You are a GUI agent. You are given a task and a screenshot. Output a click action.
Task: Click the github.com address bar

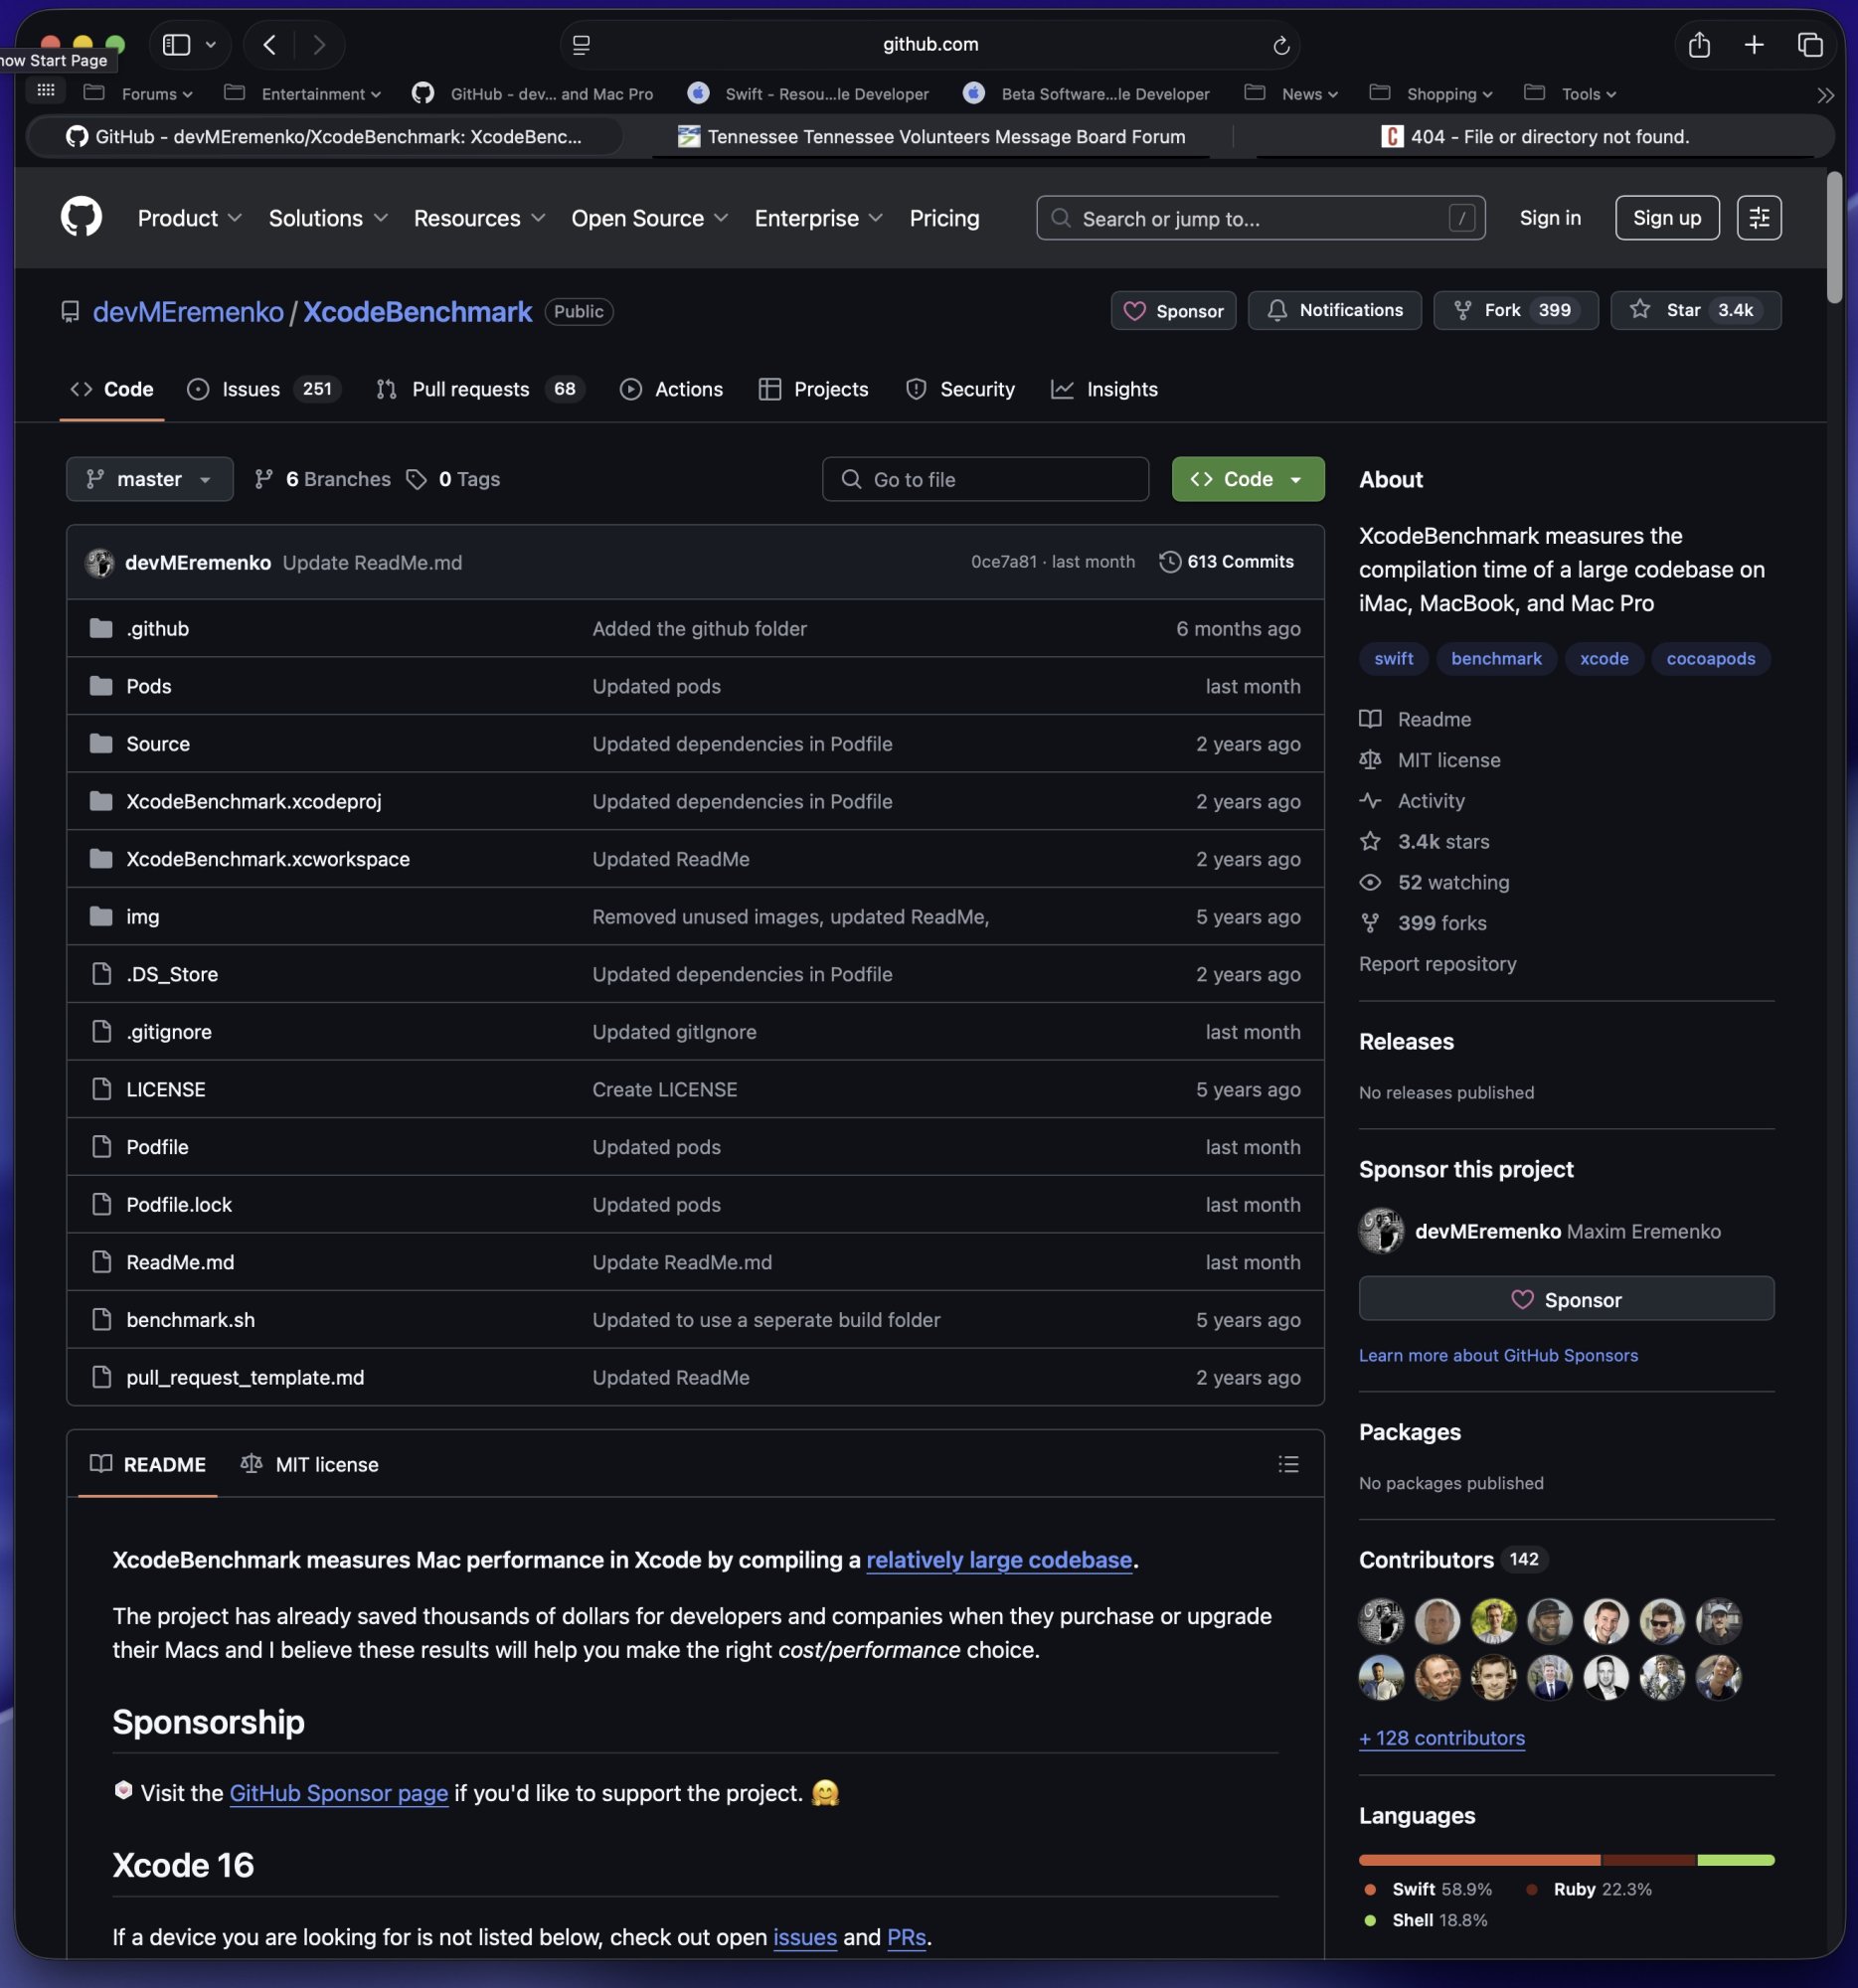click(x=929, y=45)
